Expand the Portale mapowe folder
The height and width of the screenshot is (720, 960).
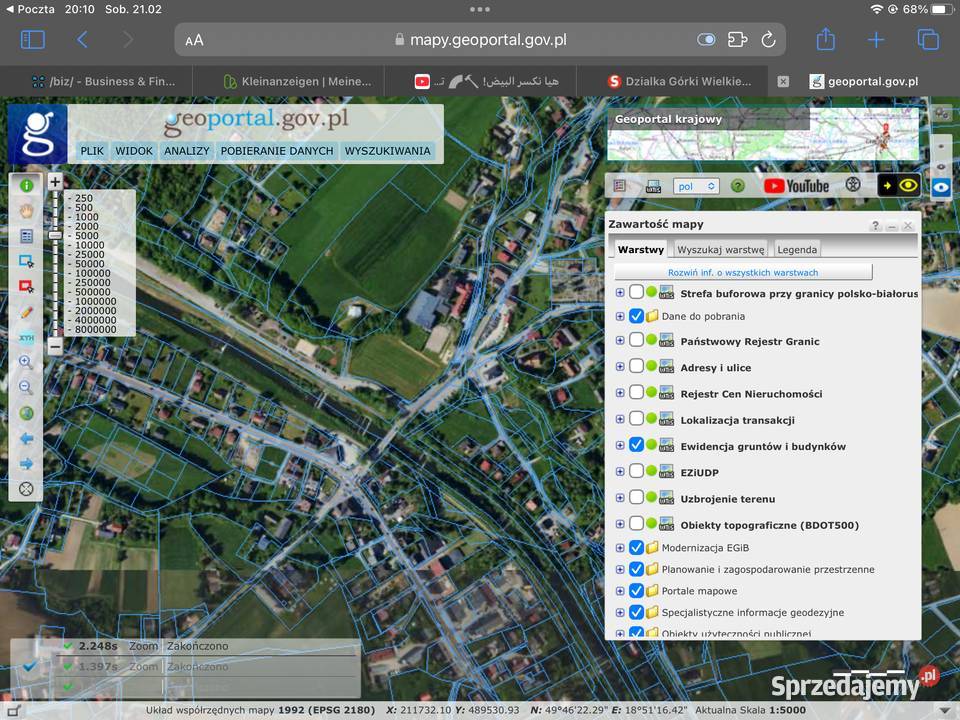coord(620,591)
